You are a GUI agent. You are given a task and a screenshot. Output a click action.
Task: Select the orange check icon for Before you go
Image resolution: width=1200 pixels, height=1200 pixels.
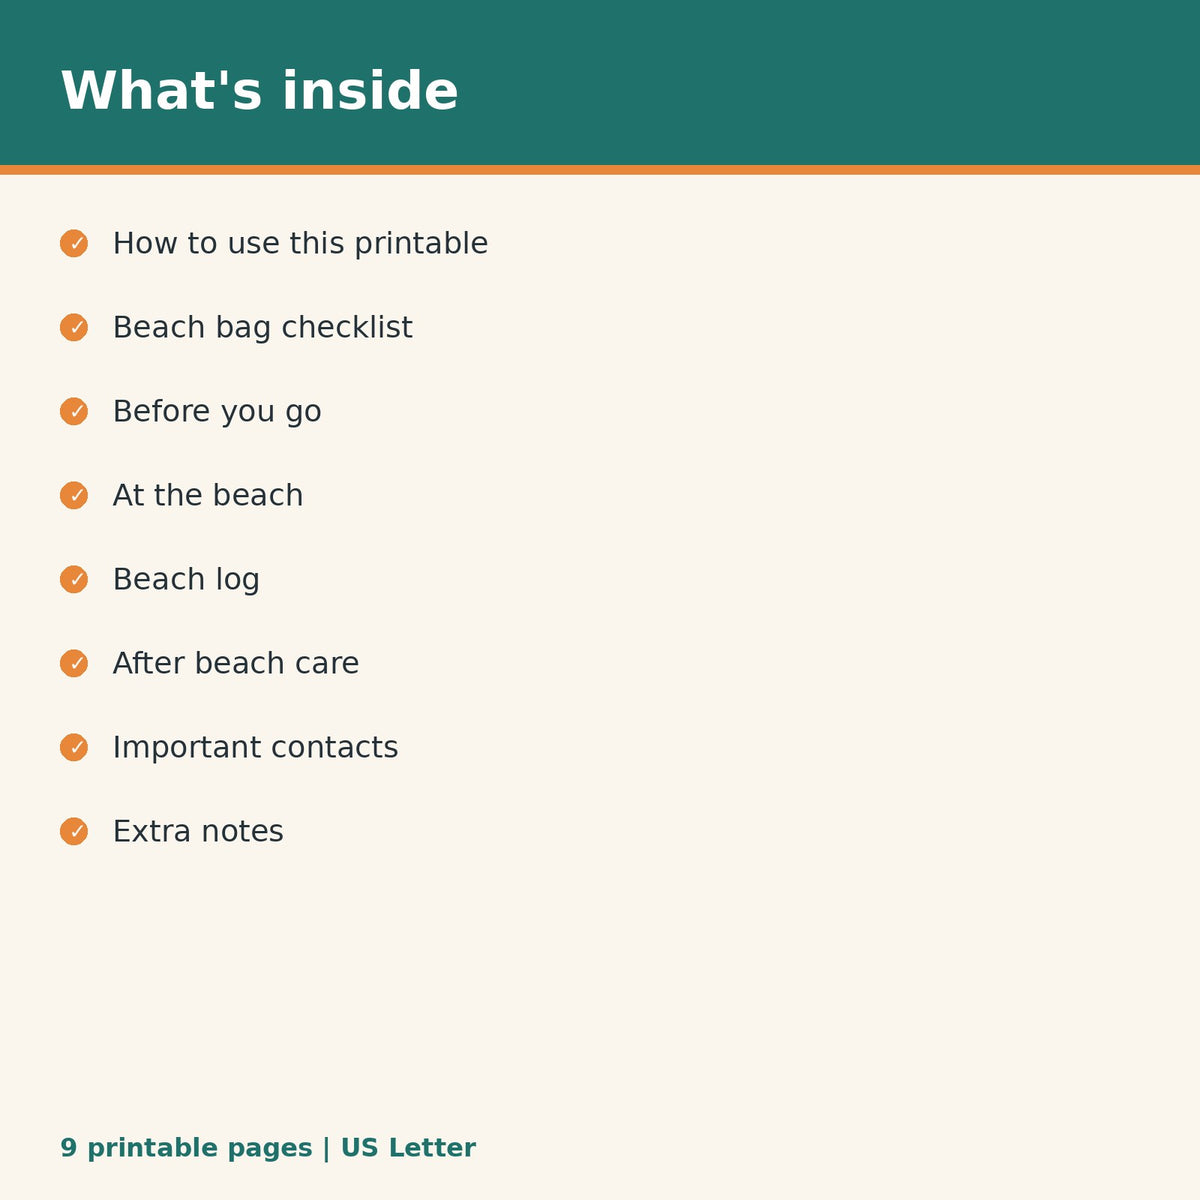click(74, 411)
